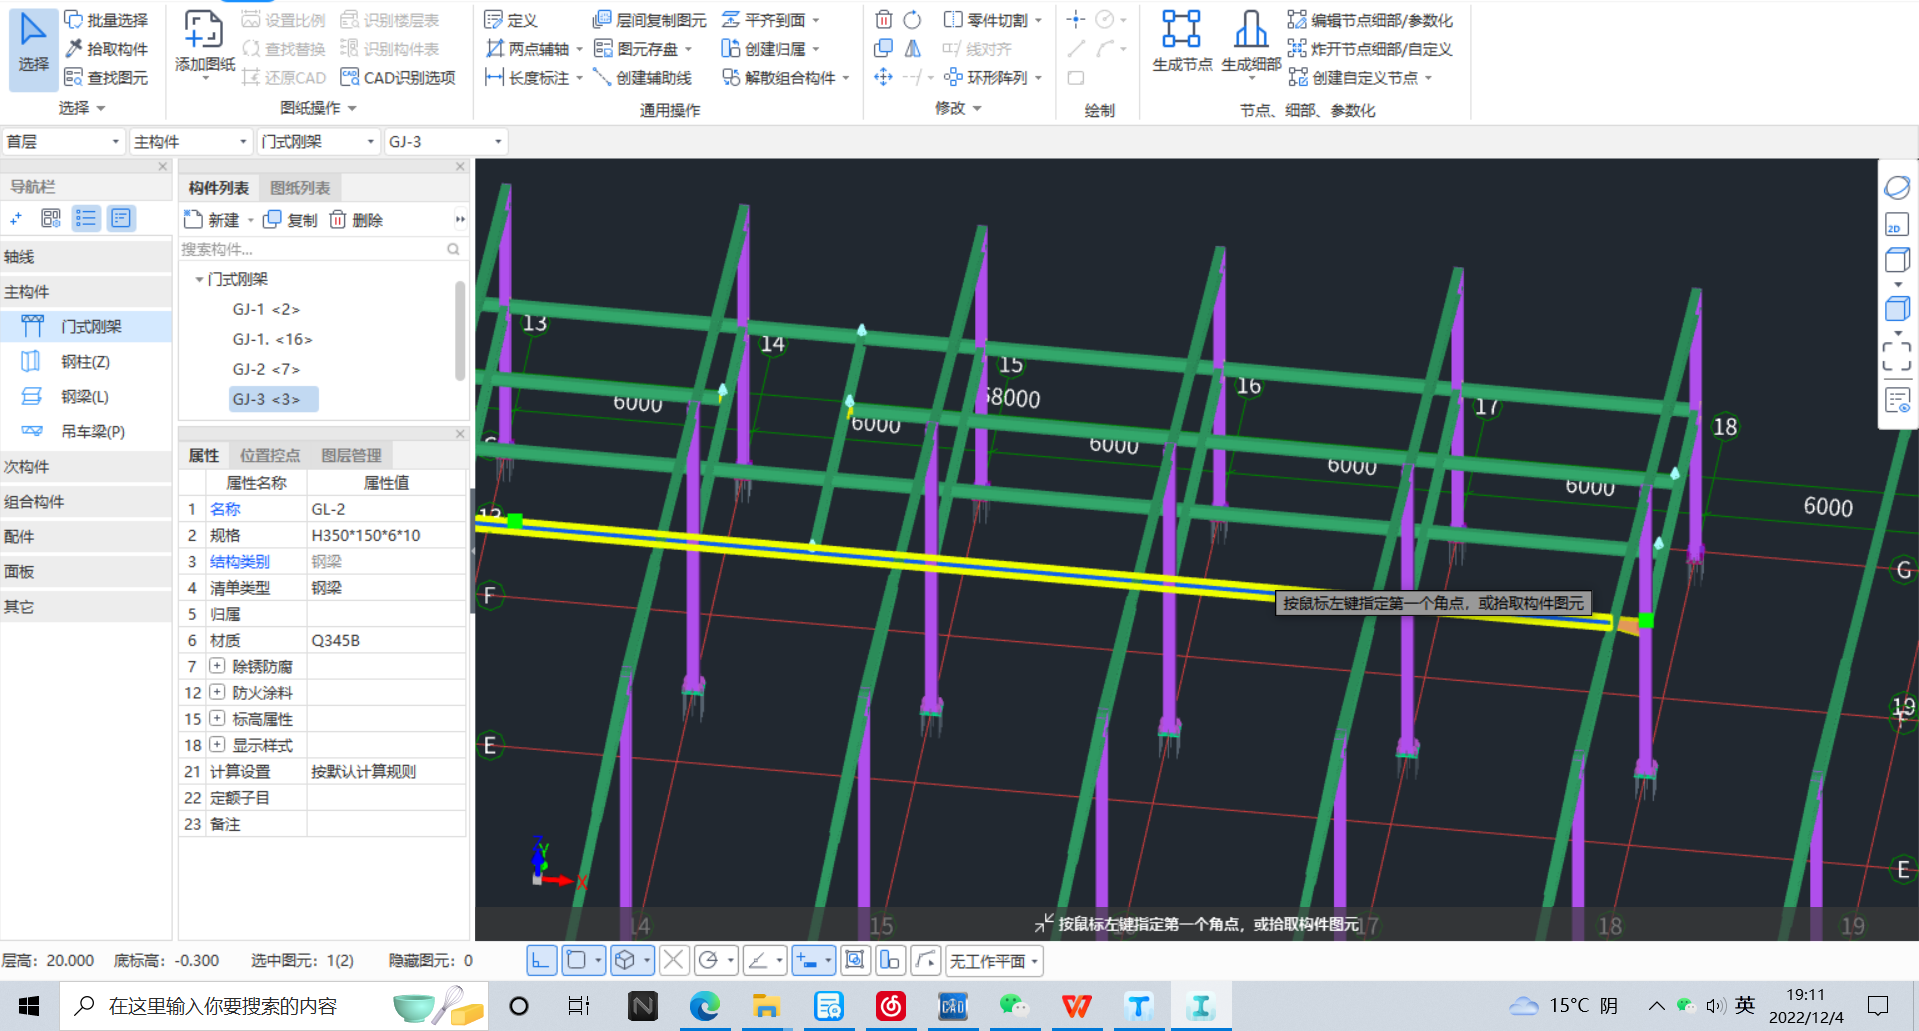Click 编辑节点细部/参数化
The width and height of the screenshot is (1919, 1031).
pos(1370,20)
